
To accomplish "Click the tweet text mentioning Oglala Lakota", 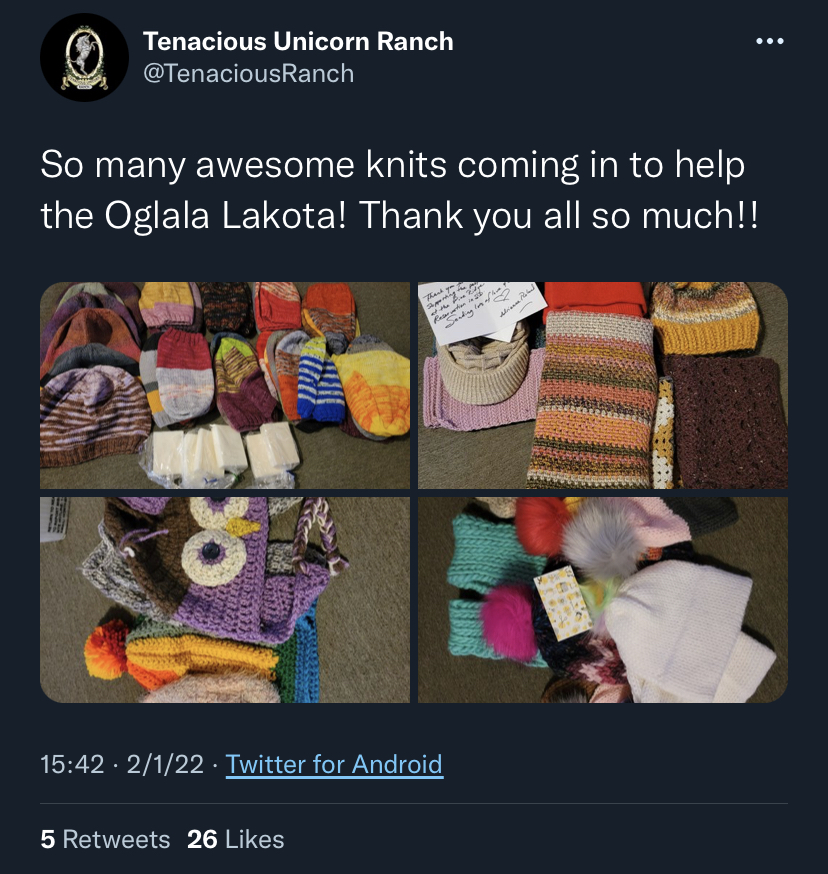I will (399, 190).
